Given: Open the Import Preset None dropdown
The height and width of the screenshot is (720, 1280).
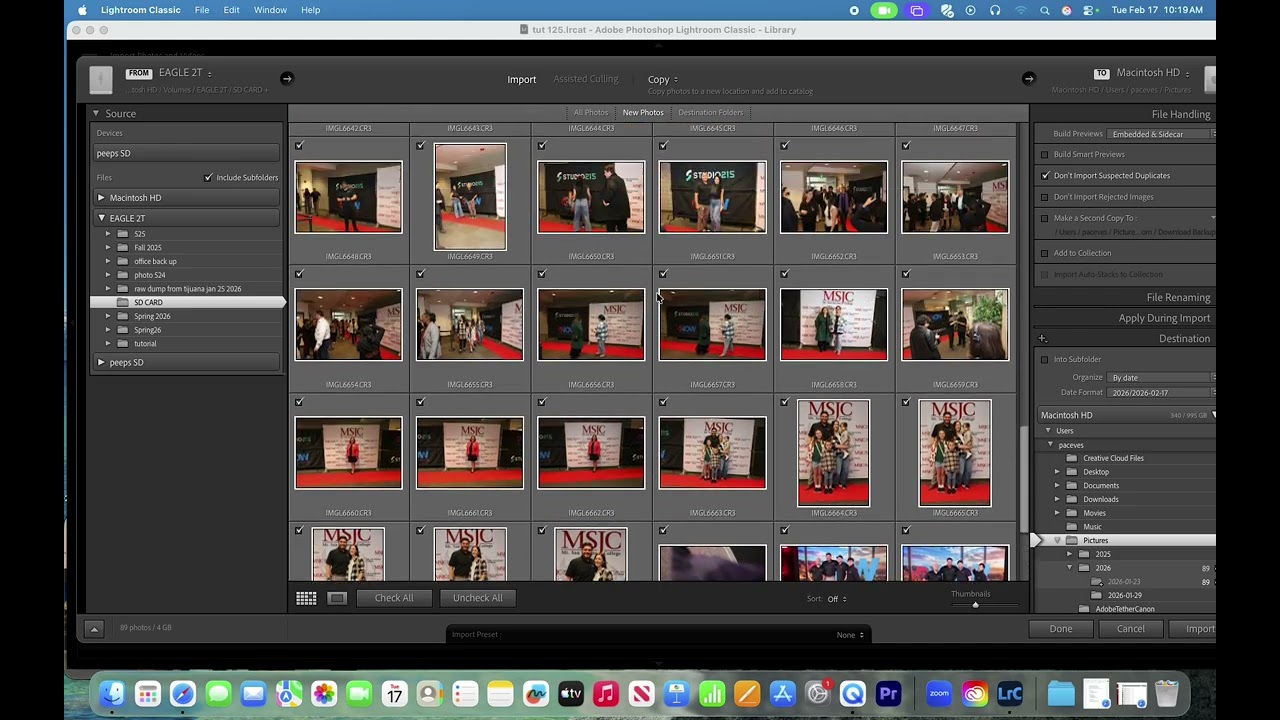Looking at the screenshot, I should click(850, 635).
